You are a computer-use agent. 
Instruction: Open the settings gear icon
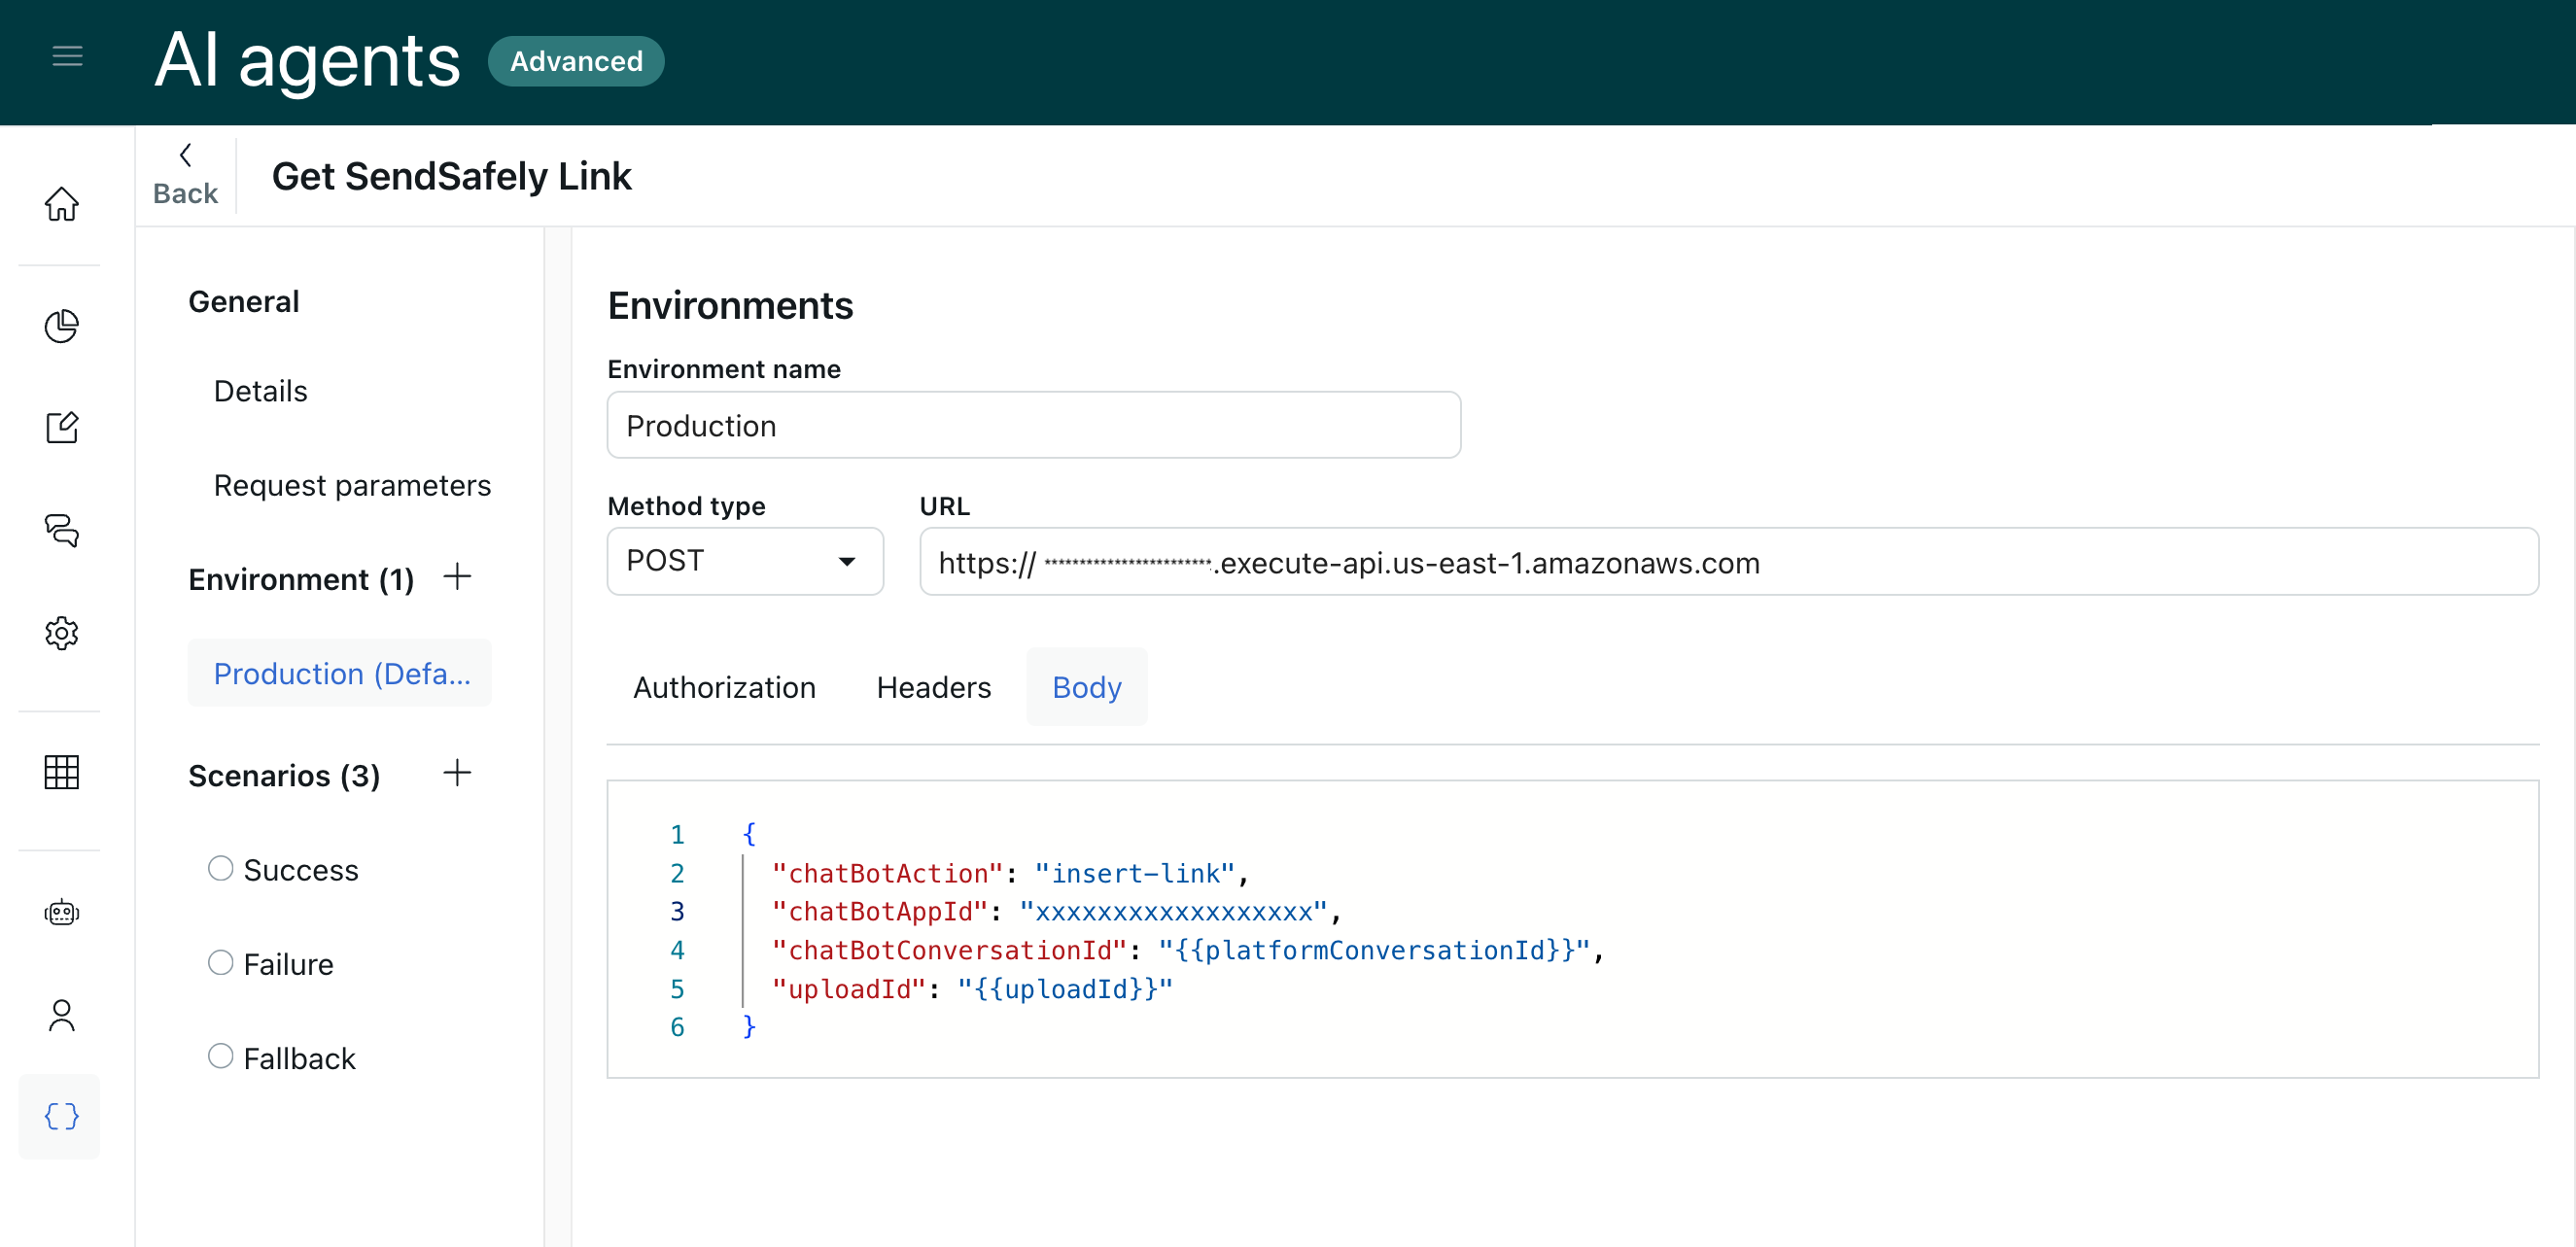[x=61, y=633]
